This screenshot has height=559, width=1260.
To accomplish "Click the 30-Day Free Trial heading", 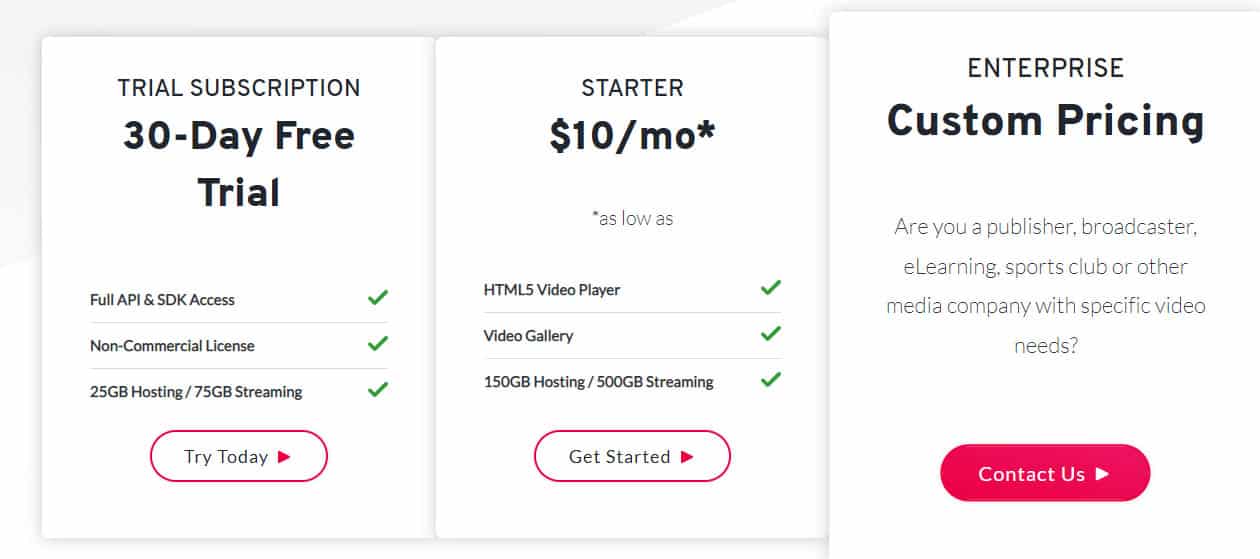I will pyautogui.click(x=239, y=163).
